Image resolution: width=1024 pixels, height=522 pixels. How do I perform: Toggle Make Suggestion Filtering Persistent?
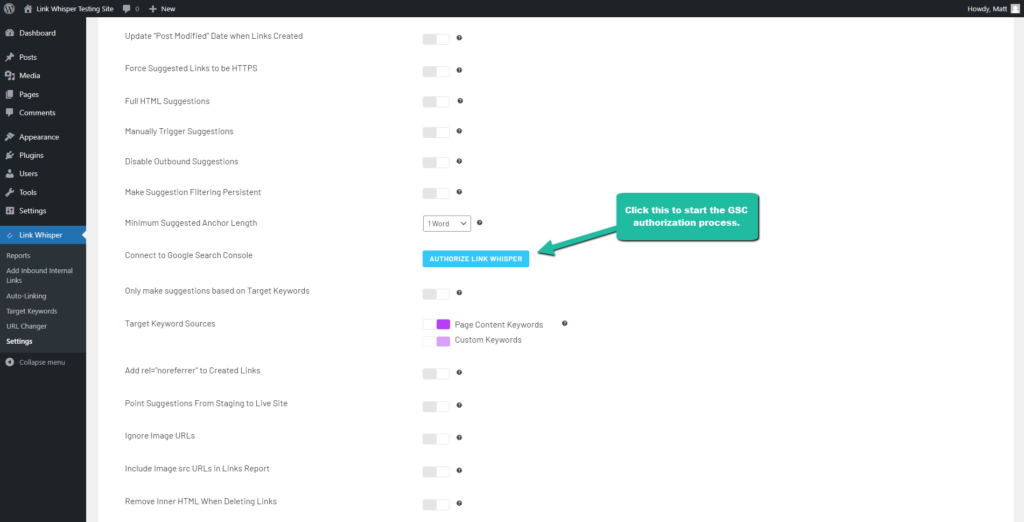coord(436,193)
